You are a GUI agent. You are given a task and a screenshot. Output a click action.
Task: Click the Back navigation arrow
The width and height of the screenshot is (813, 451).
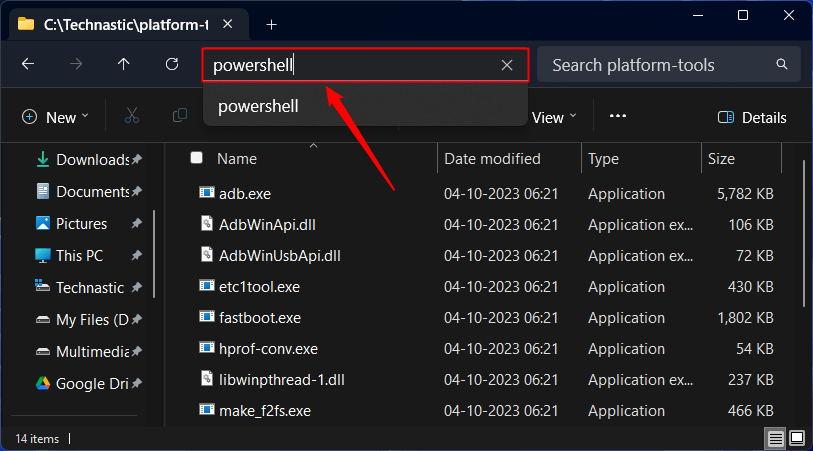coord(28,65)
